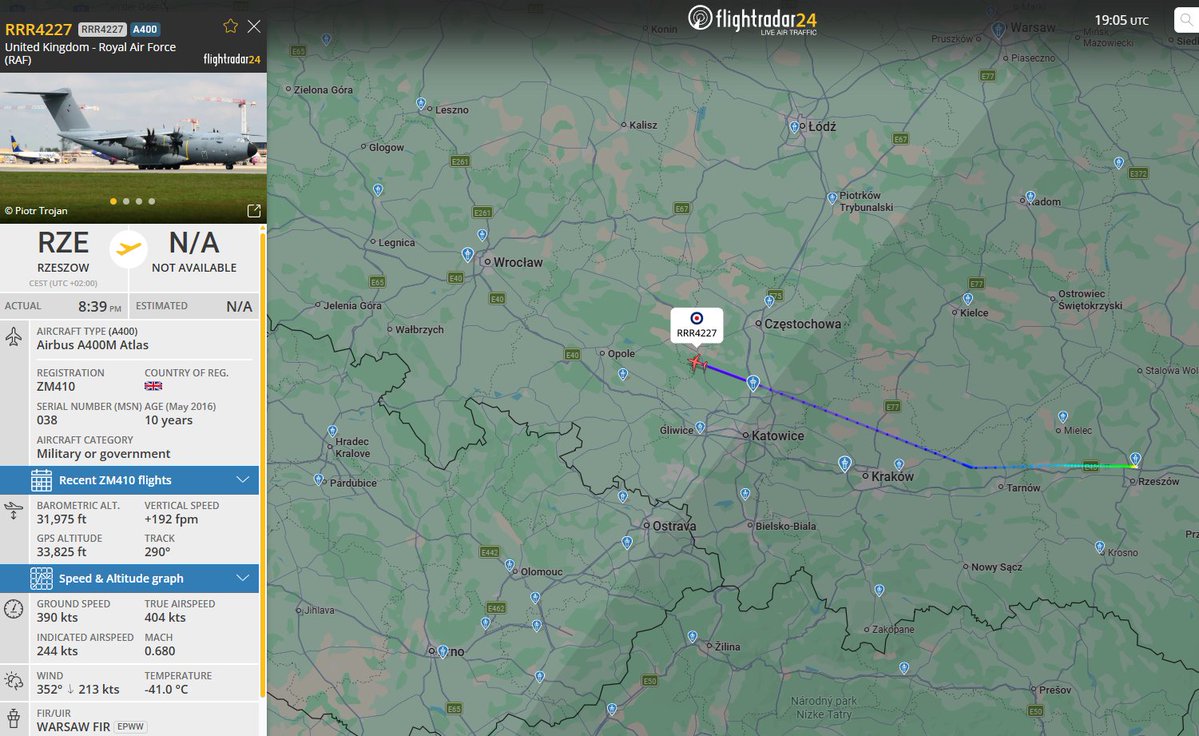
Task: Click the calendar icon beside Recent ZM410 flights
Action: [41, 480]
